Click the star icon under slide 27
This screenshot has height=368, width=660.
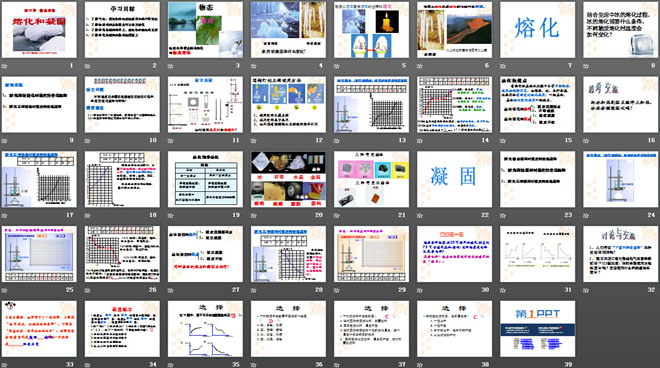point(171,290)
